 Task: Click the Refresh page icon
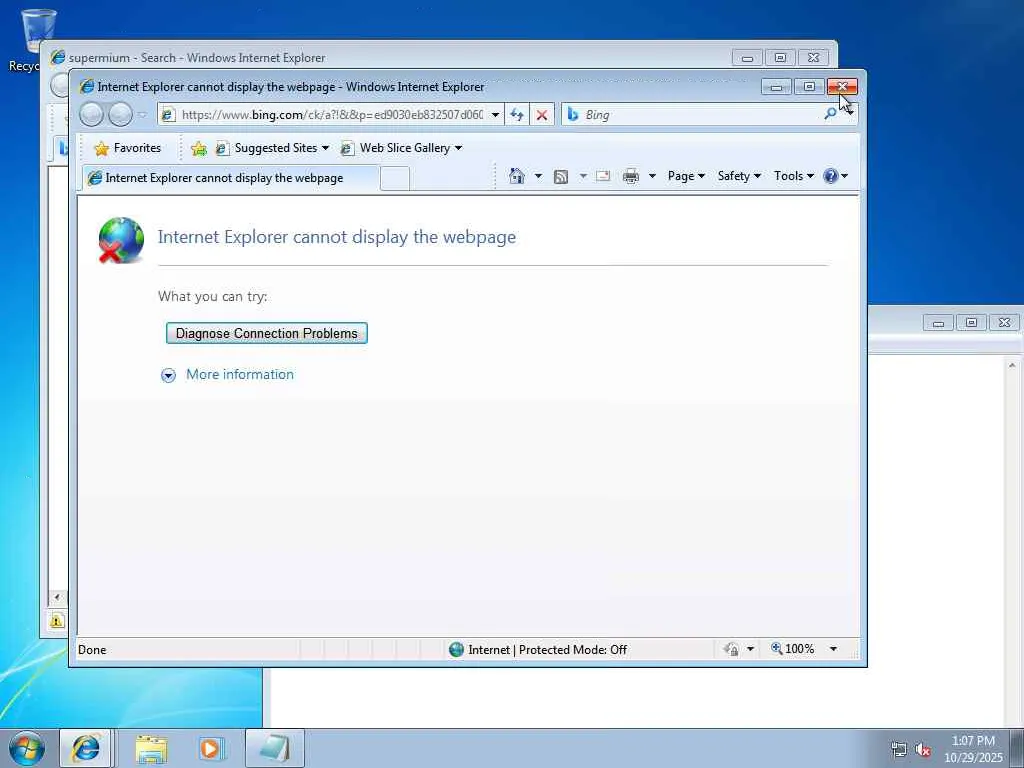[517, 115]
